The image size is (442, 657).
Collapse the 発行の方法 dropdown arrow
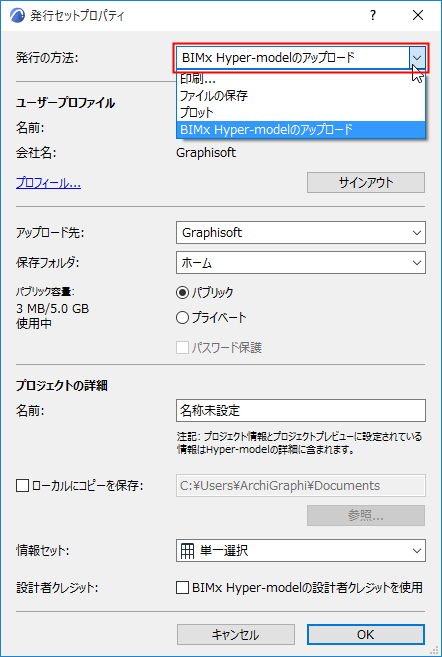point(417,57)
